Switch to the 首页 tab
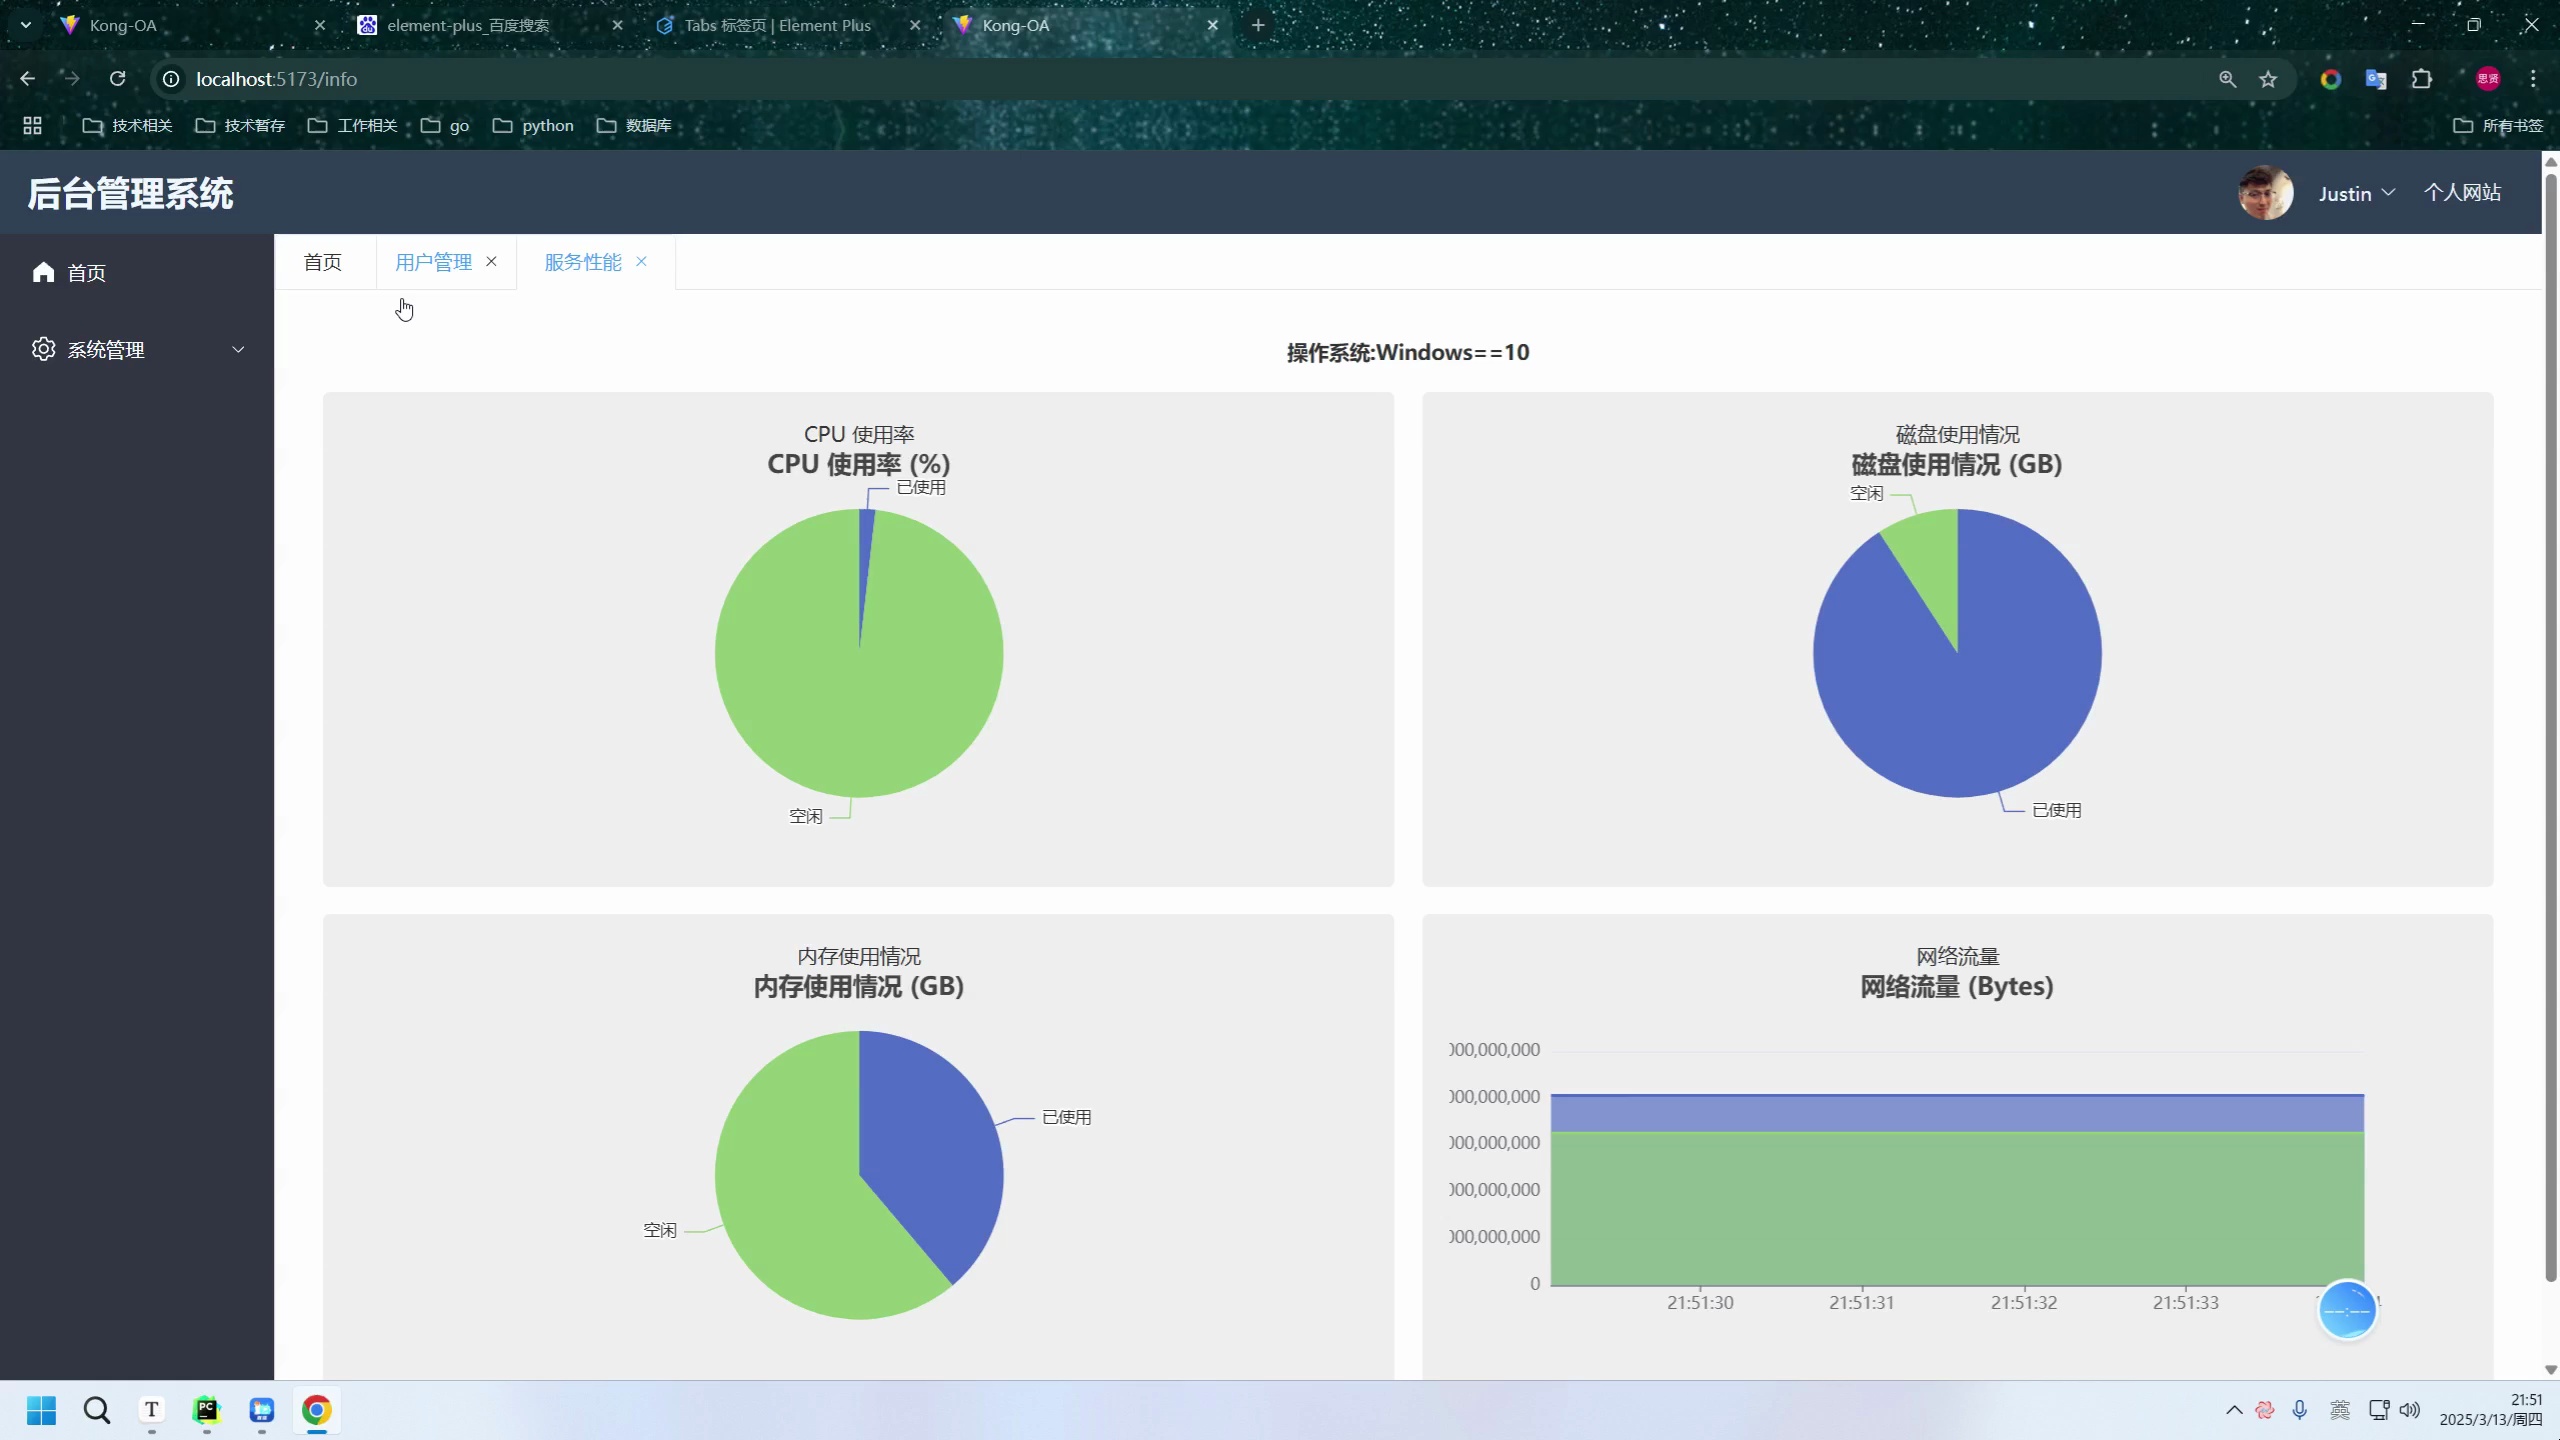 (323, 262)
